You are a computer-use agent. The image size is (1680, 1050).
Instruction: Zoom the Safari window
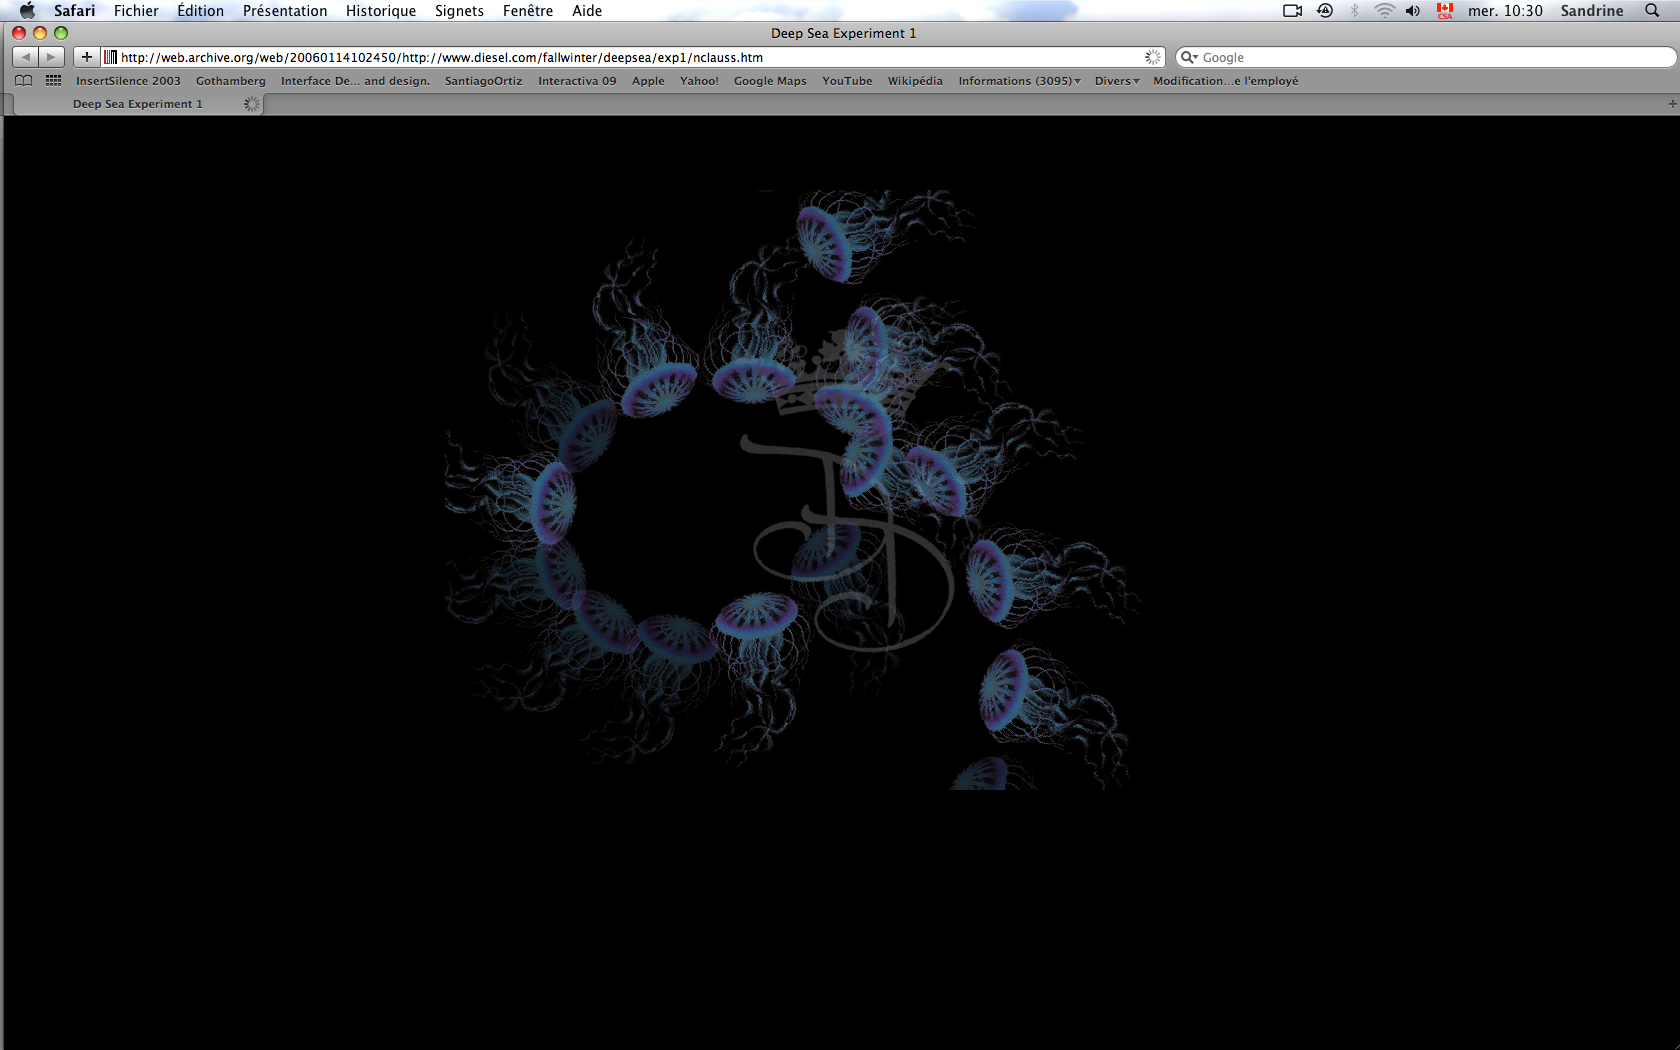coord(61,33)
